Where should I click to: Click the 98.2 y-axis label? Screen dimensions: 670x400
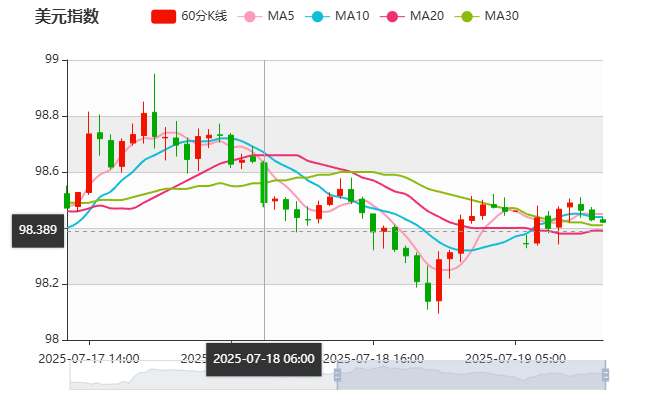pos(47,284)
